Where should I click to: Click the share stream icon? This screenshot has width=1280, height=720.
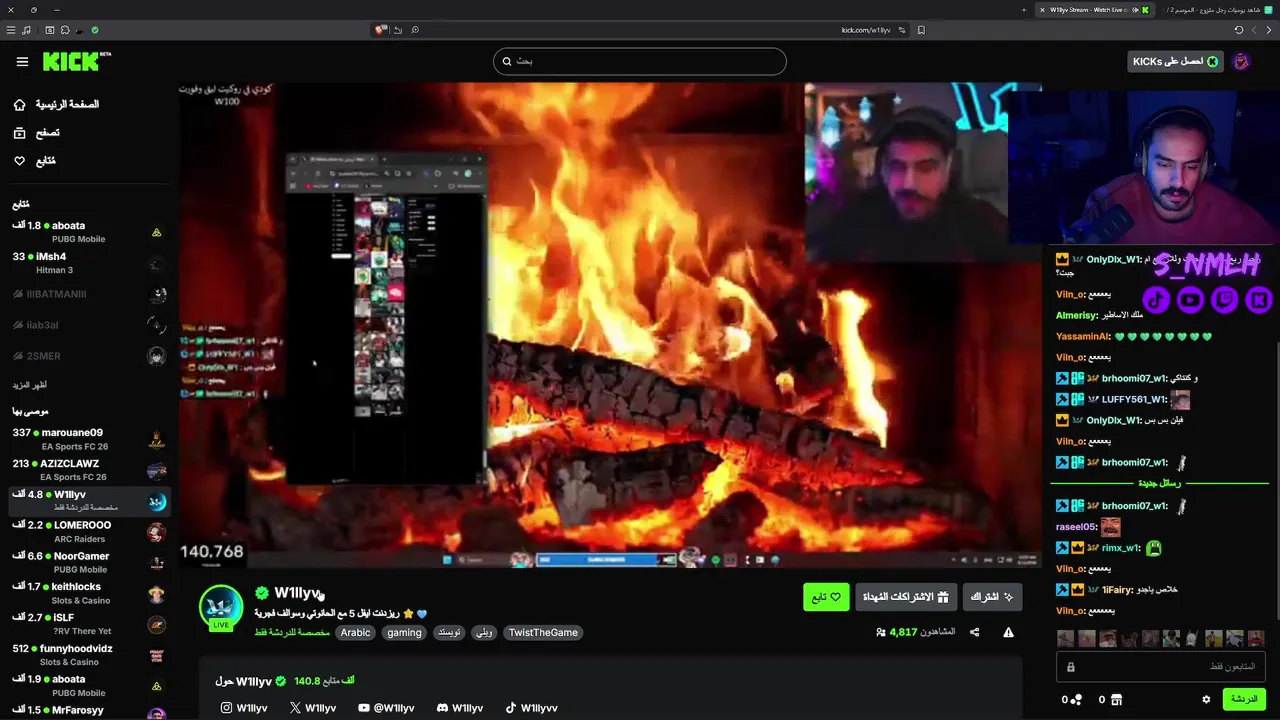pos(975,632)
